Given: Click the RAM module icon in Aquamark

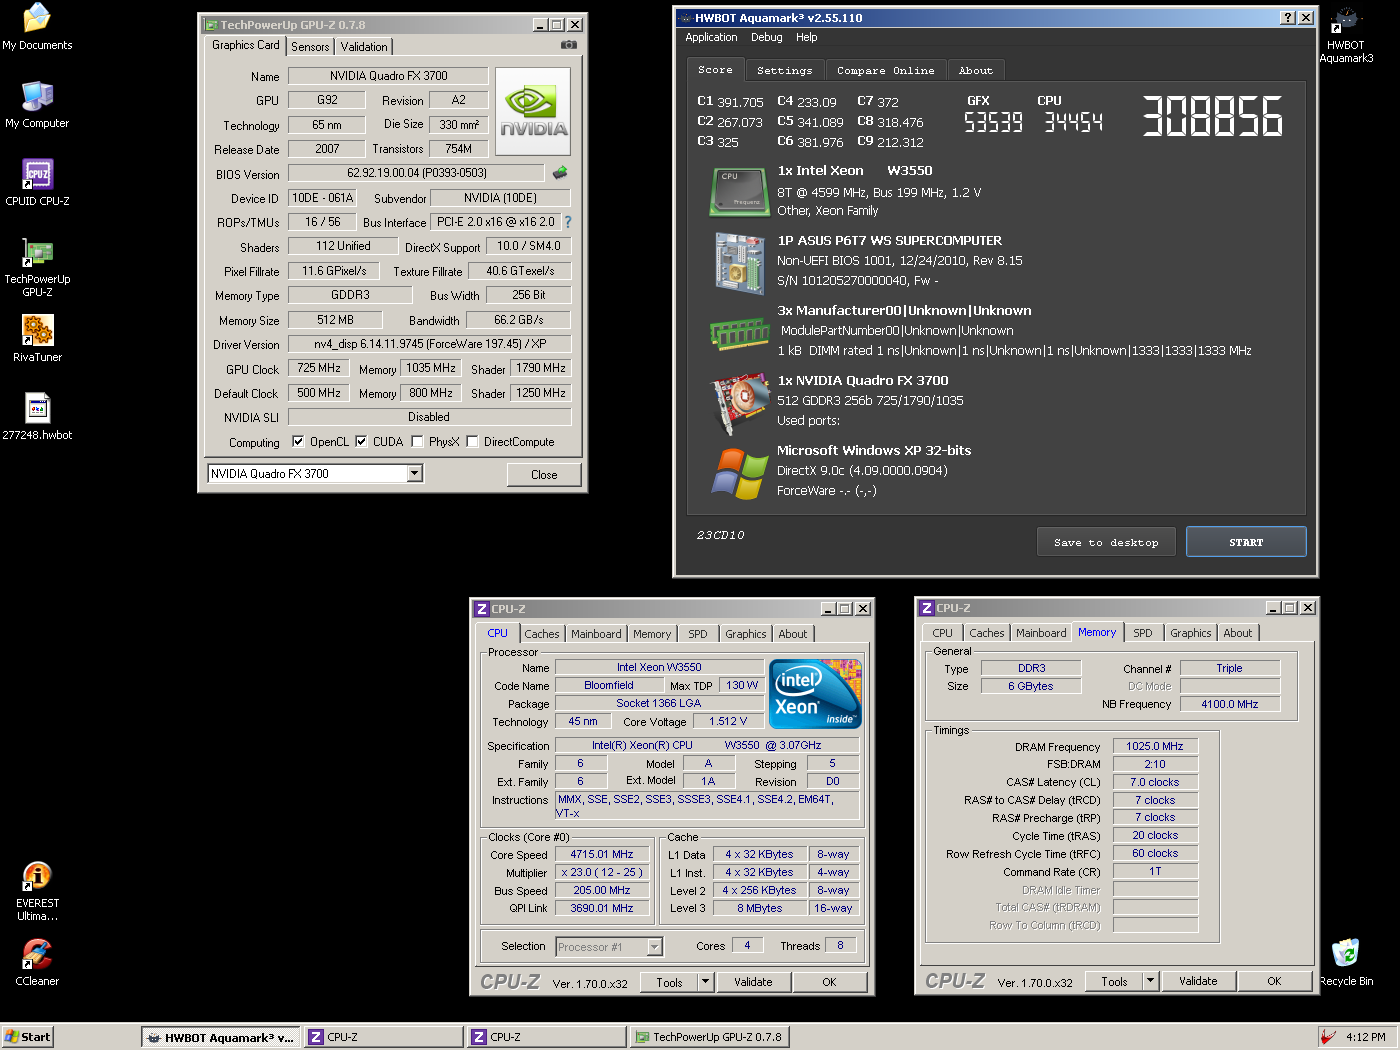Looking at the screenshot, I should pos(739,334).
